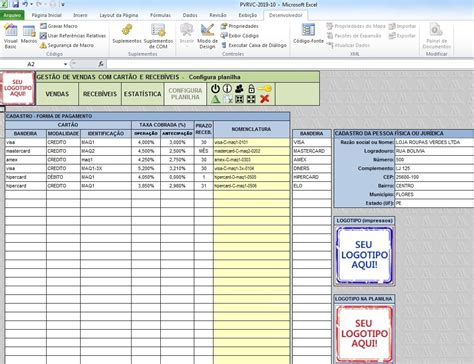Open the Arquivo file tab
The width and height of the screenshot is (474, 364).
pyautogui.click(x=12, y=15)
